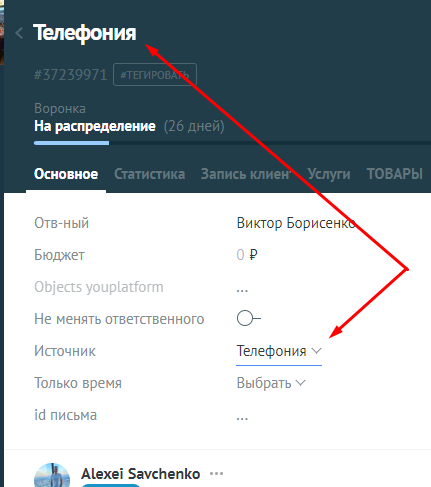This screenshot has height=487, width=431.
Task: Click the back arrow beside Телефония
Action: coord(19,33)
